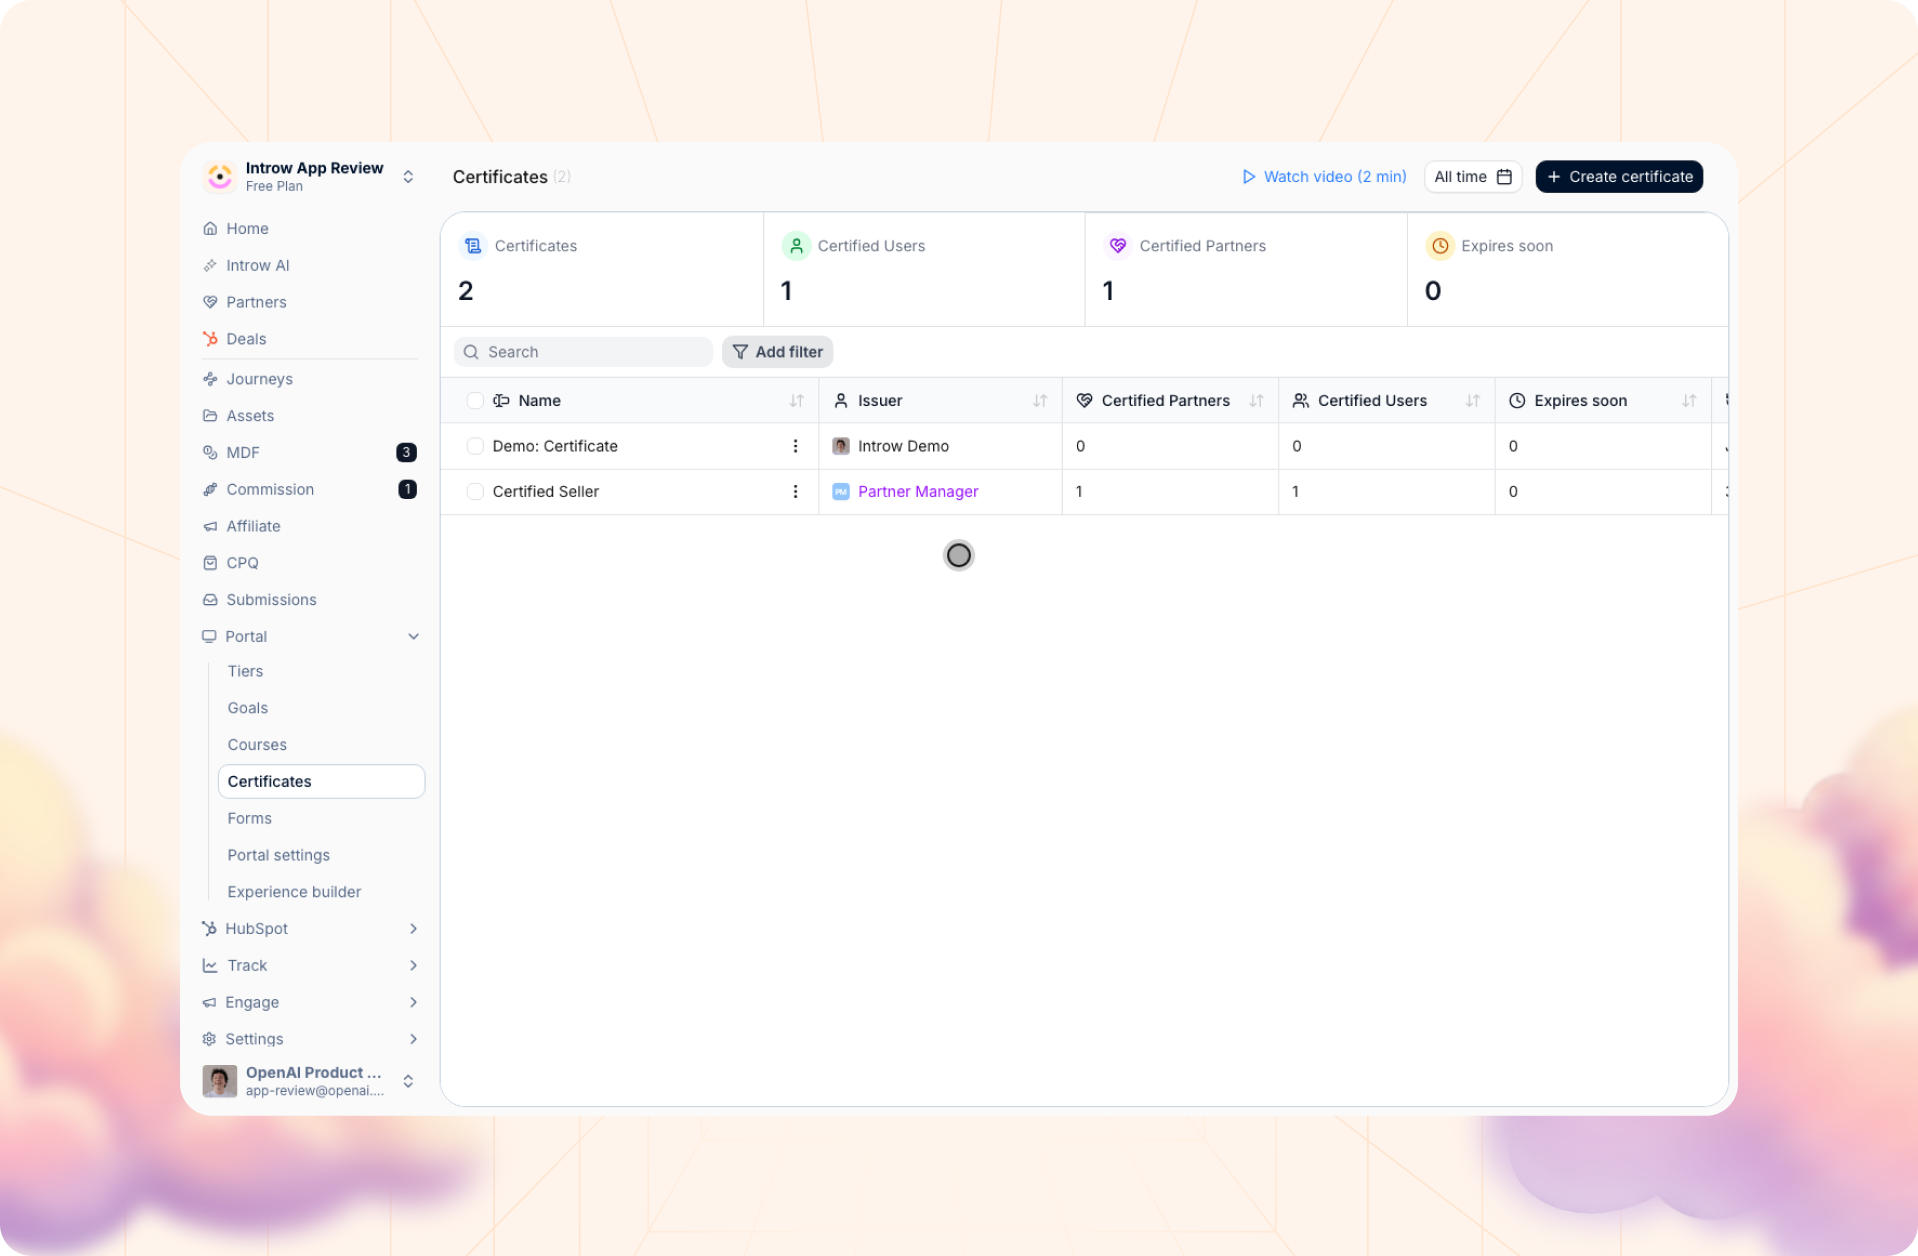Sort by Issuer column arrows

pos(1040,400)
